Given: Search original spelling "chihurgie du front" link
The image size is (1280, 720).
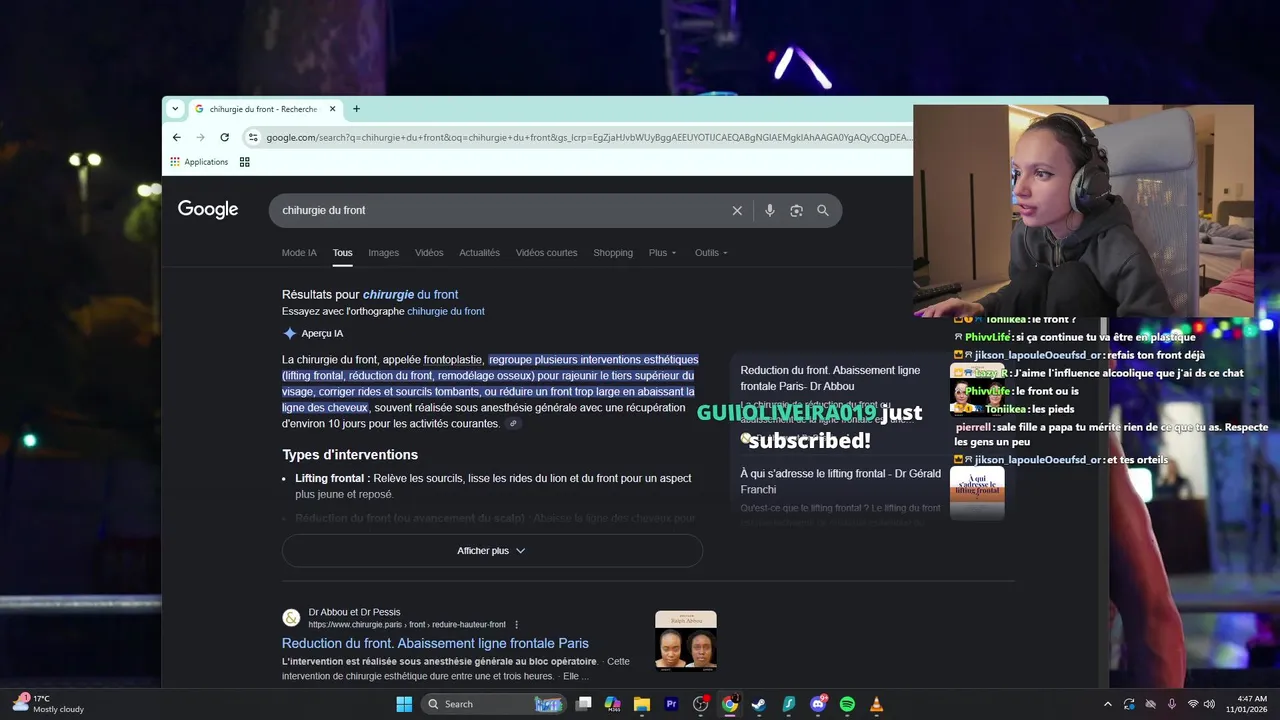Looking at the screenshot, I should [x=445, y=311].
